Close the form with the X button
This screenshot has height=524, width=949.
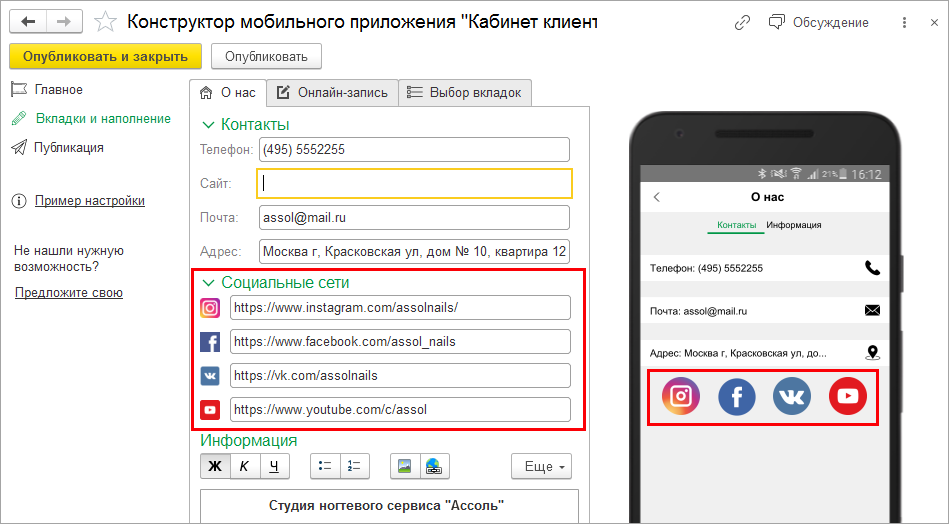[x=934, y=22]
